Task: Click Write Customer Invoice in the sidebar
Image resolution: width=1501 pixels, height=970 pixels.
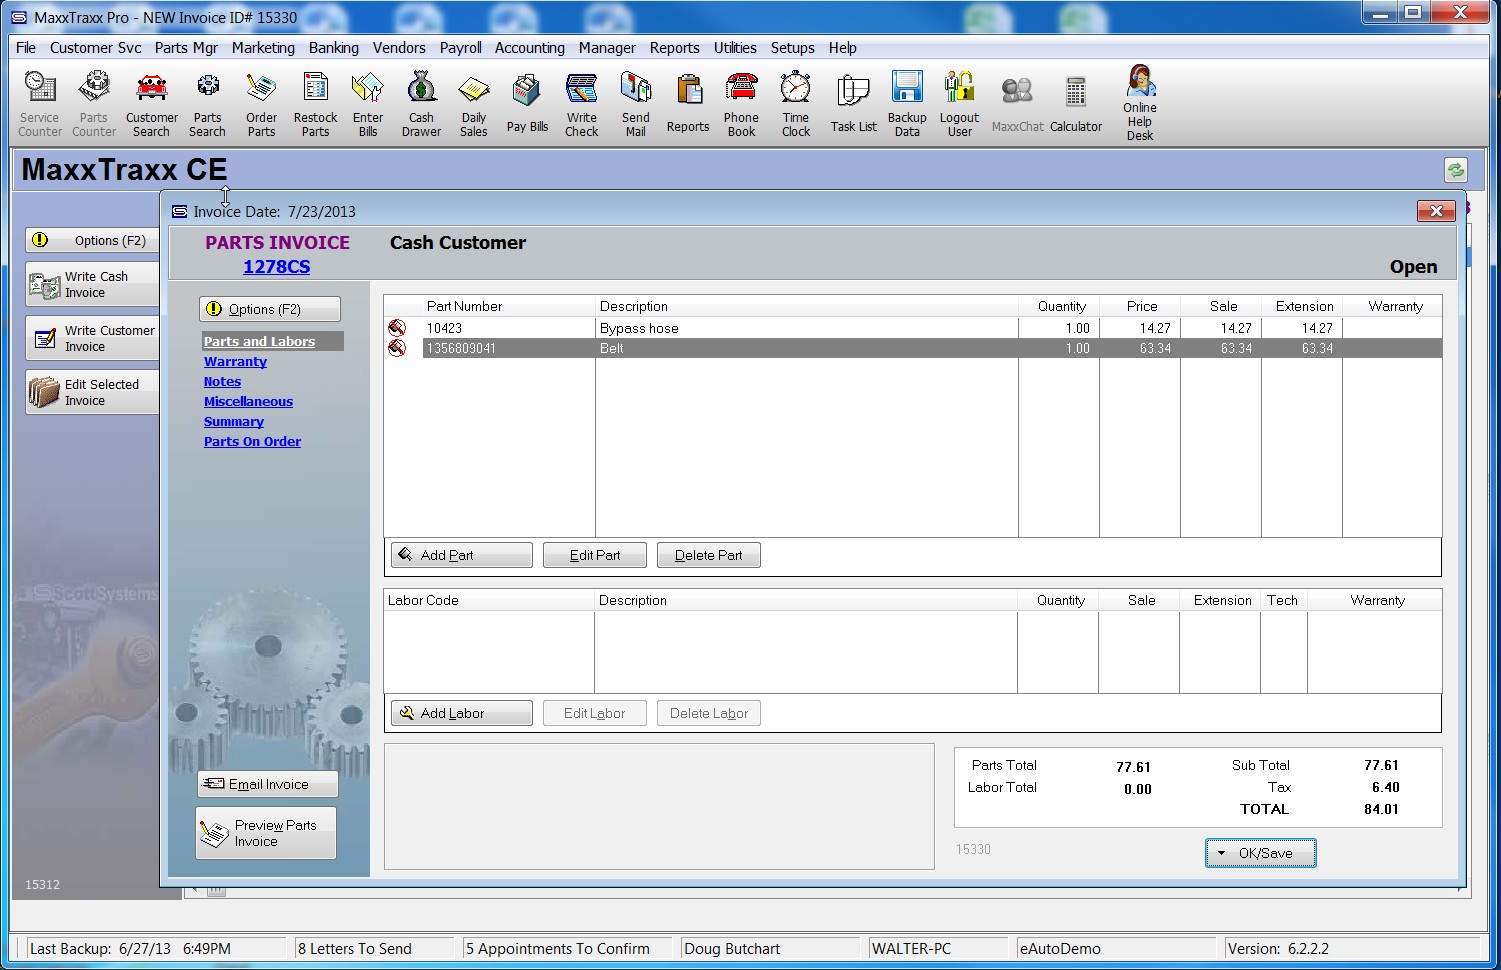Action: [92, 339]
